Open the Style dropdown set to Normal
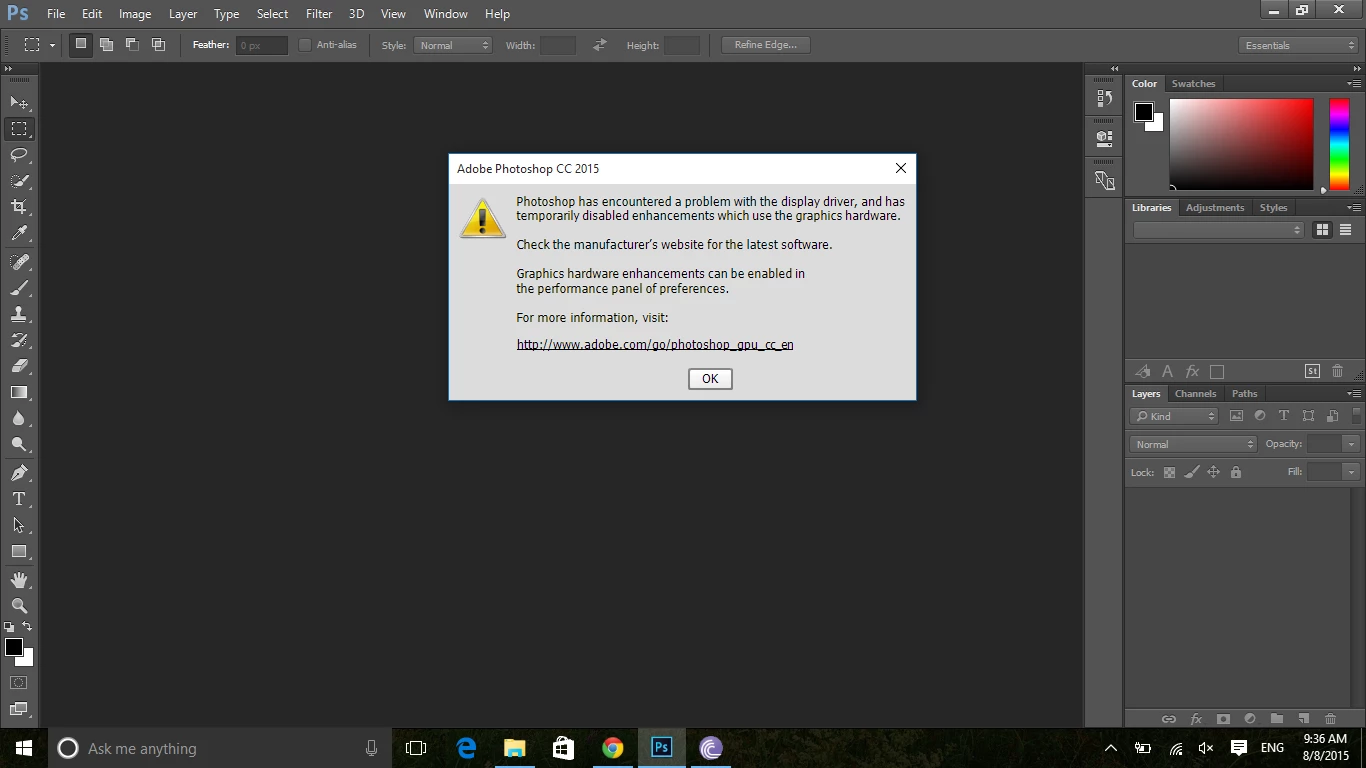Screen dimensions: 1366x768 pyautogui.click(x=453, y=45)
